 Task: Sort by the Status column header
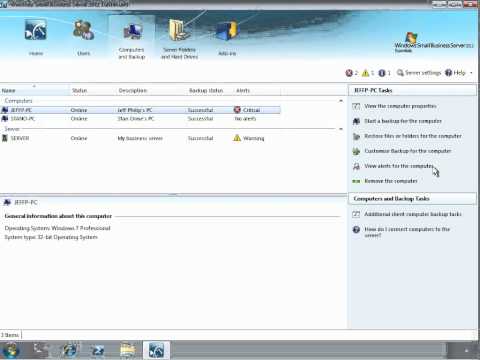(x=93, y=90)
